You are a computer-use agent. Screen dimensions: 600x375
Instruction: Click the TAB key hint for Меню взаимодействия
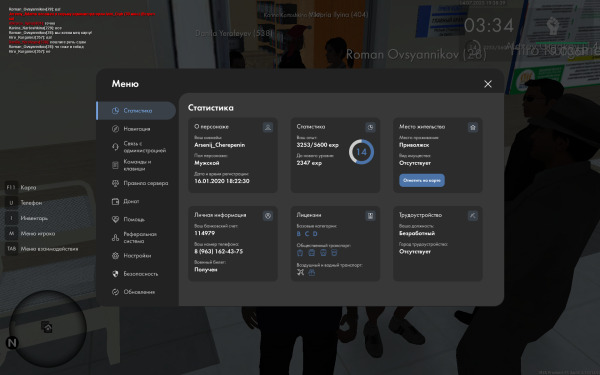coord(11,248)
